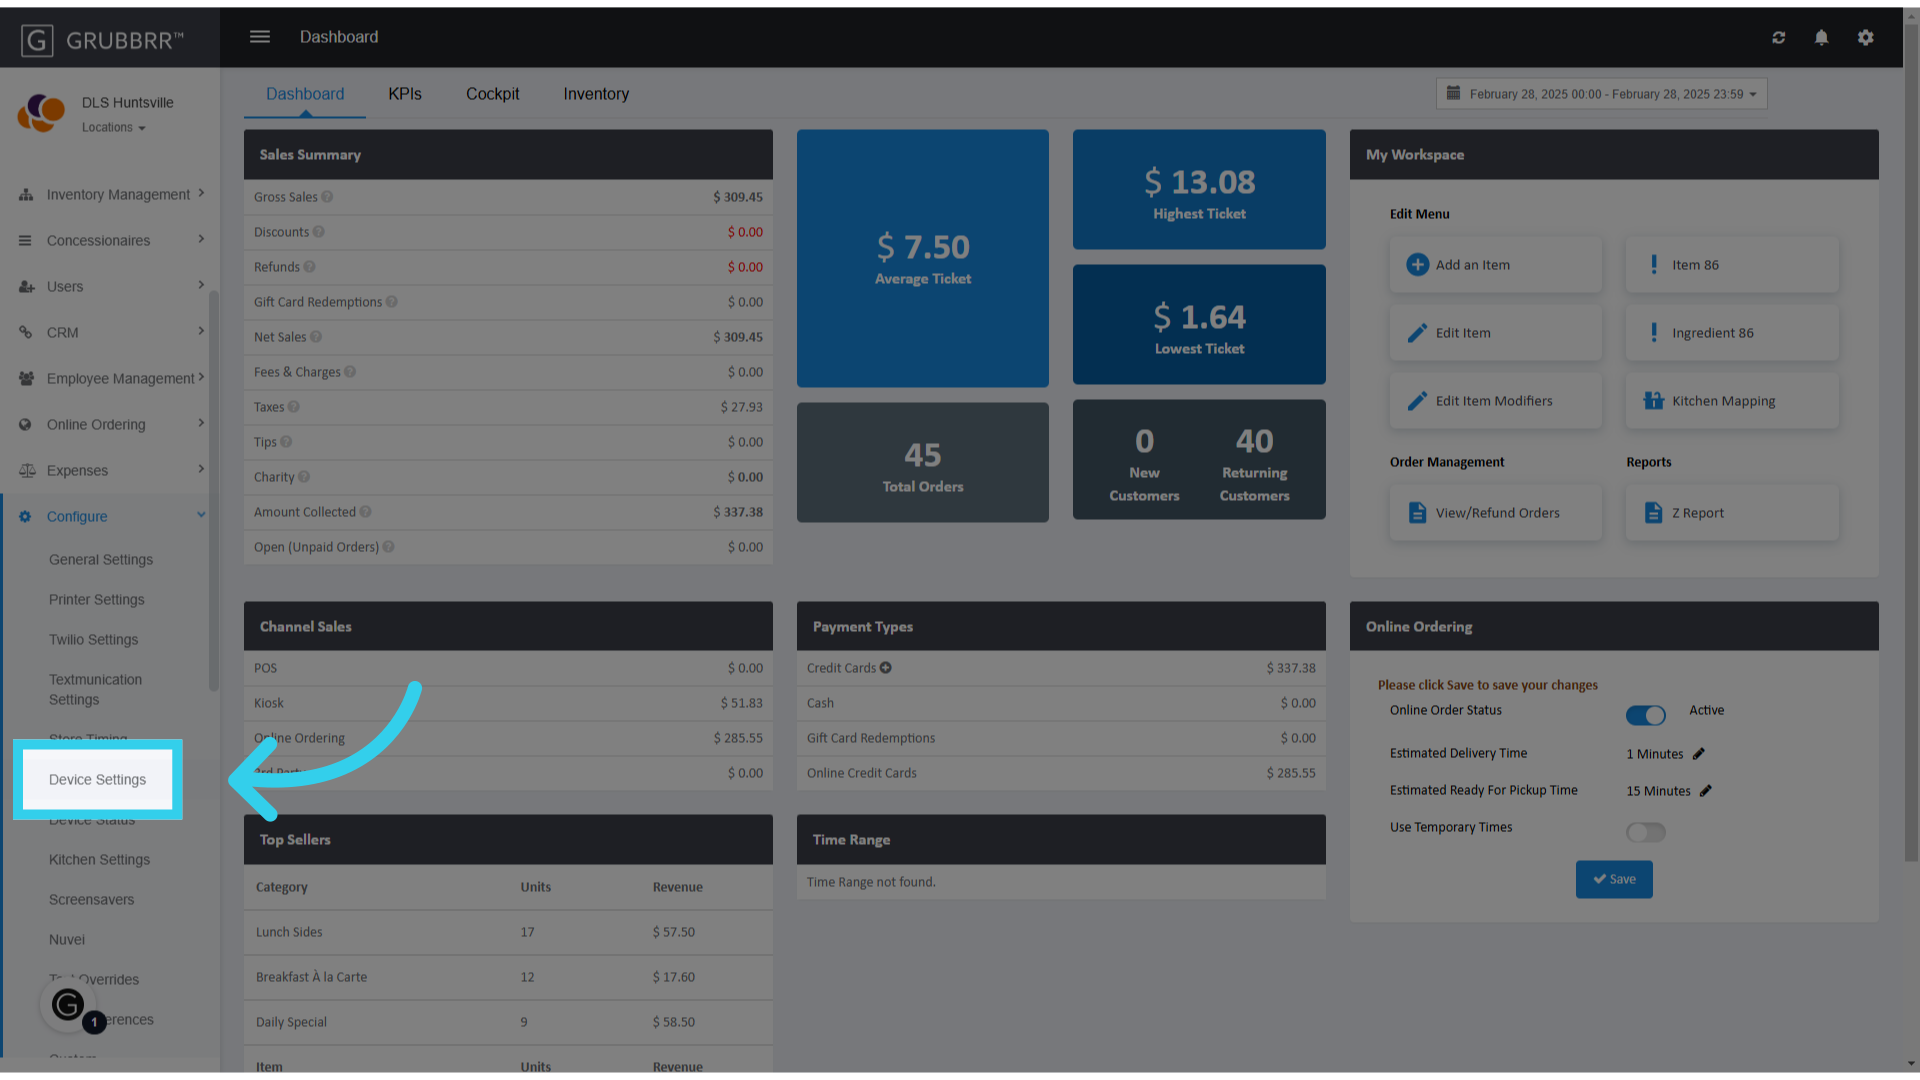Click the Tips help icon

click(x=286, y=442)
